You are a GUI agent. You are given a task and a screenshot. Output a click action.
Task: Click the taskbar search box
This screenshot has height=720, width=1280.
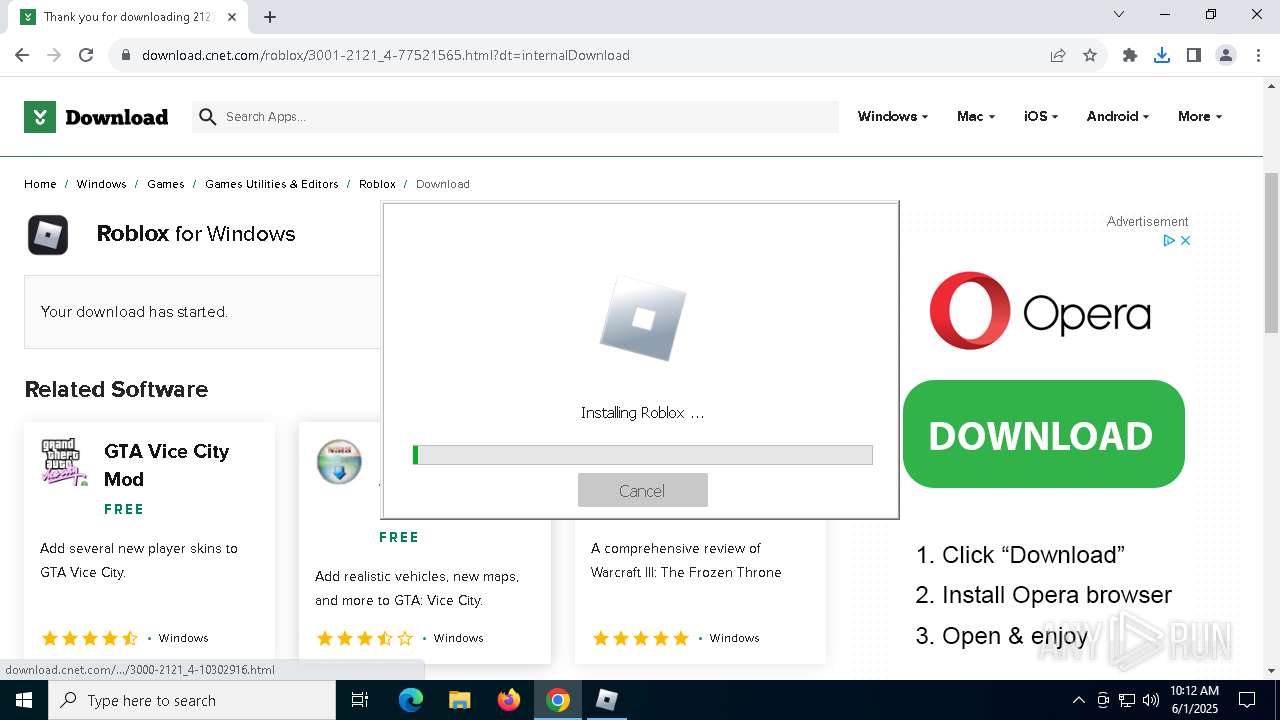pyautogui.click(x=192, y=700)
